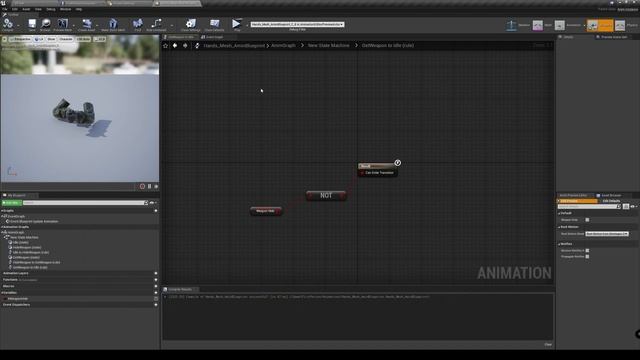Screen dimensions: 640x360
Task: Click the My Blueprint search field
Action: (x=85, y=203)
